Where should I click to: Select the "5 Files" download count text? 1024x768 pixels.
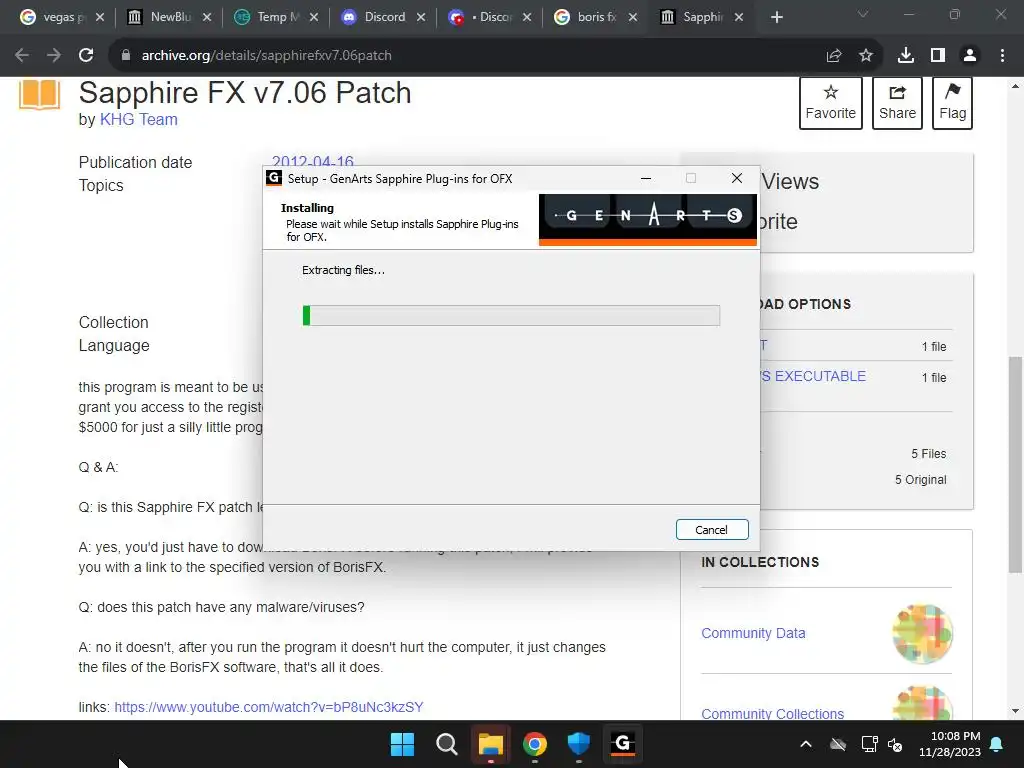click(929, 453)
